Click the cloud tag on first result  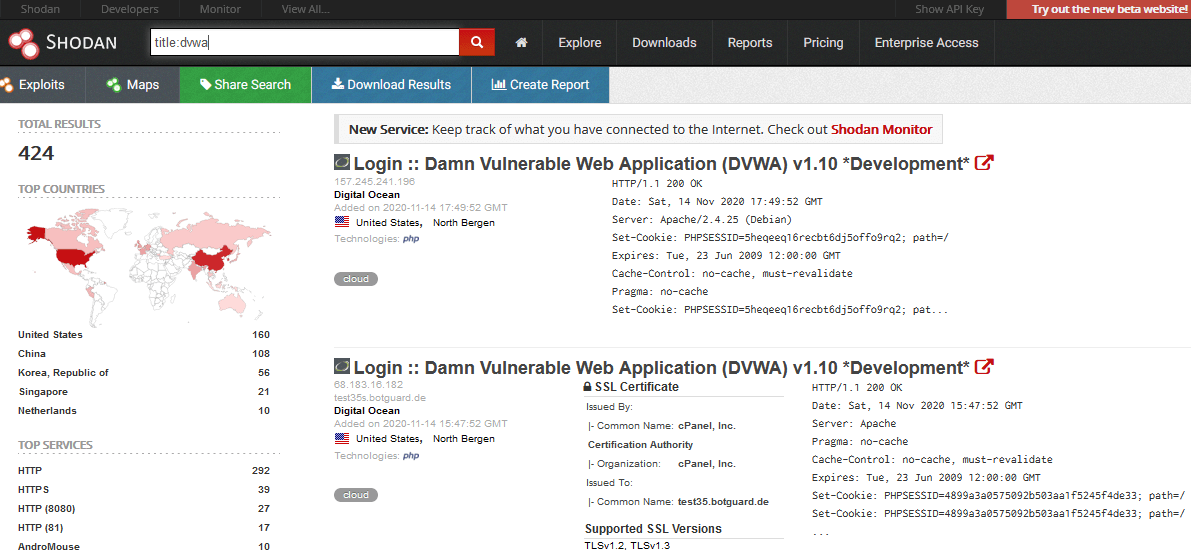[355, 279]
